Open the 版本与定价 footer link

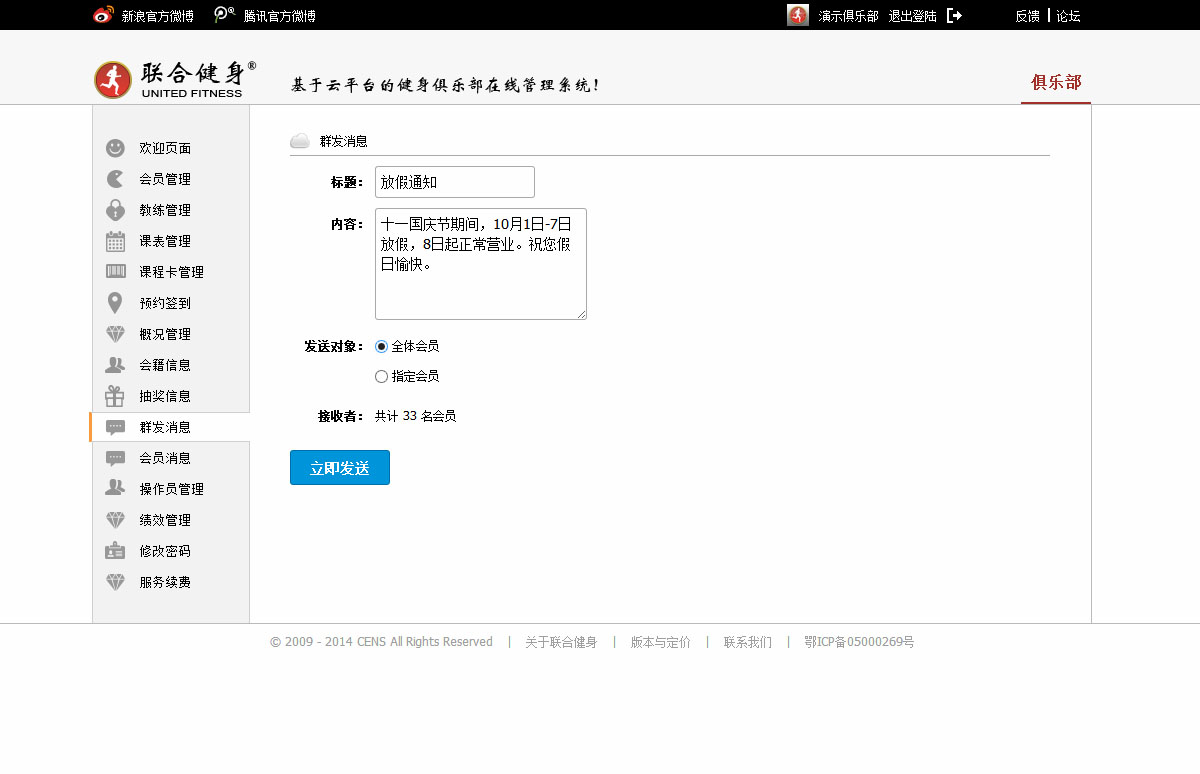660,642
